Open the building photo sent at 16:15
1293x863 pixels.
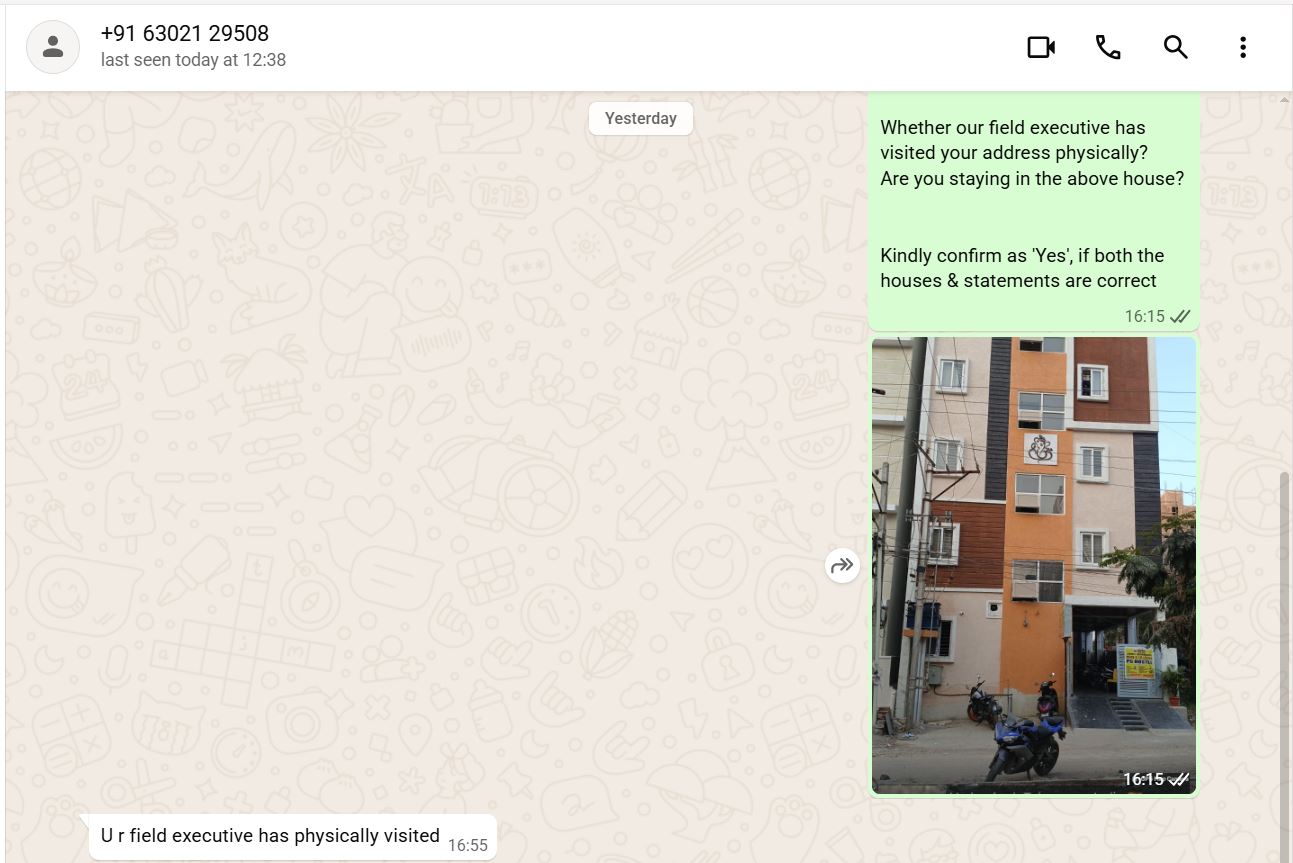1034,565
